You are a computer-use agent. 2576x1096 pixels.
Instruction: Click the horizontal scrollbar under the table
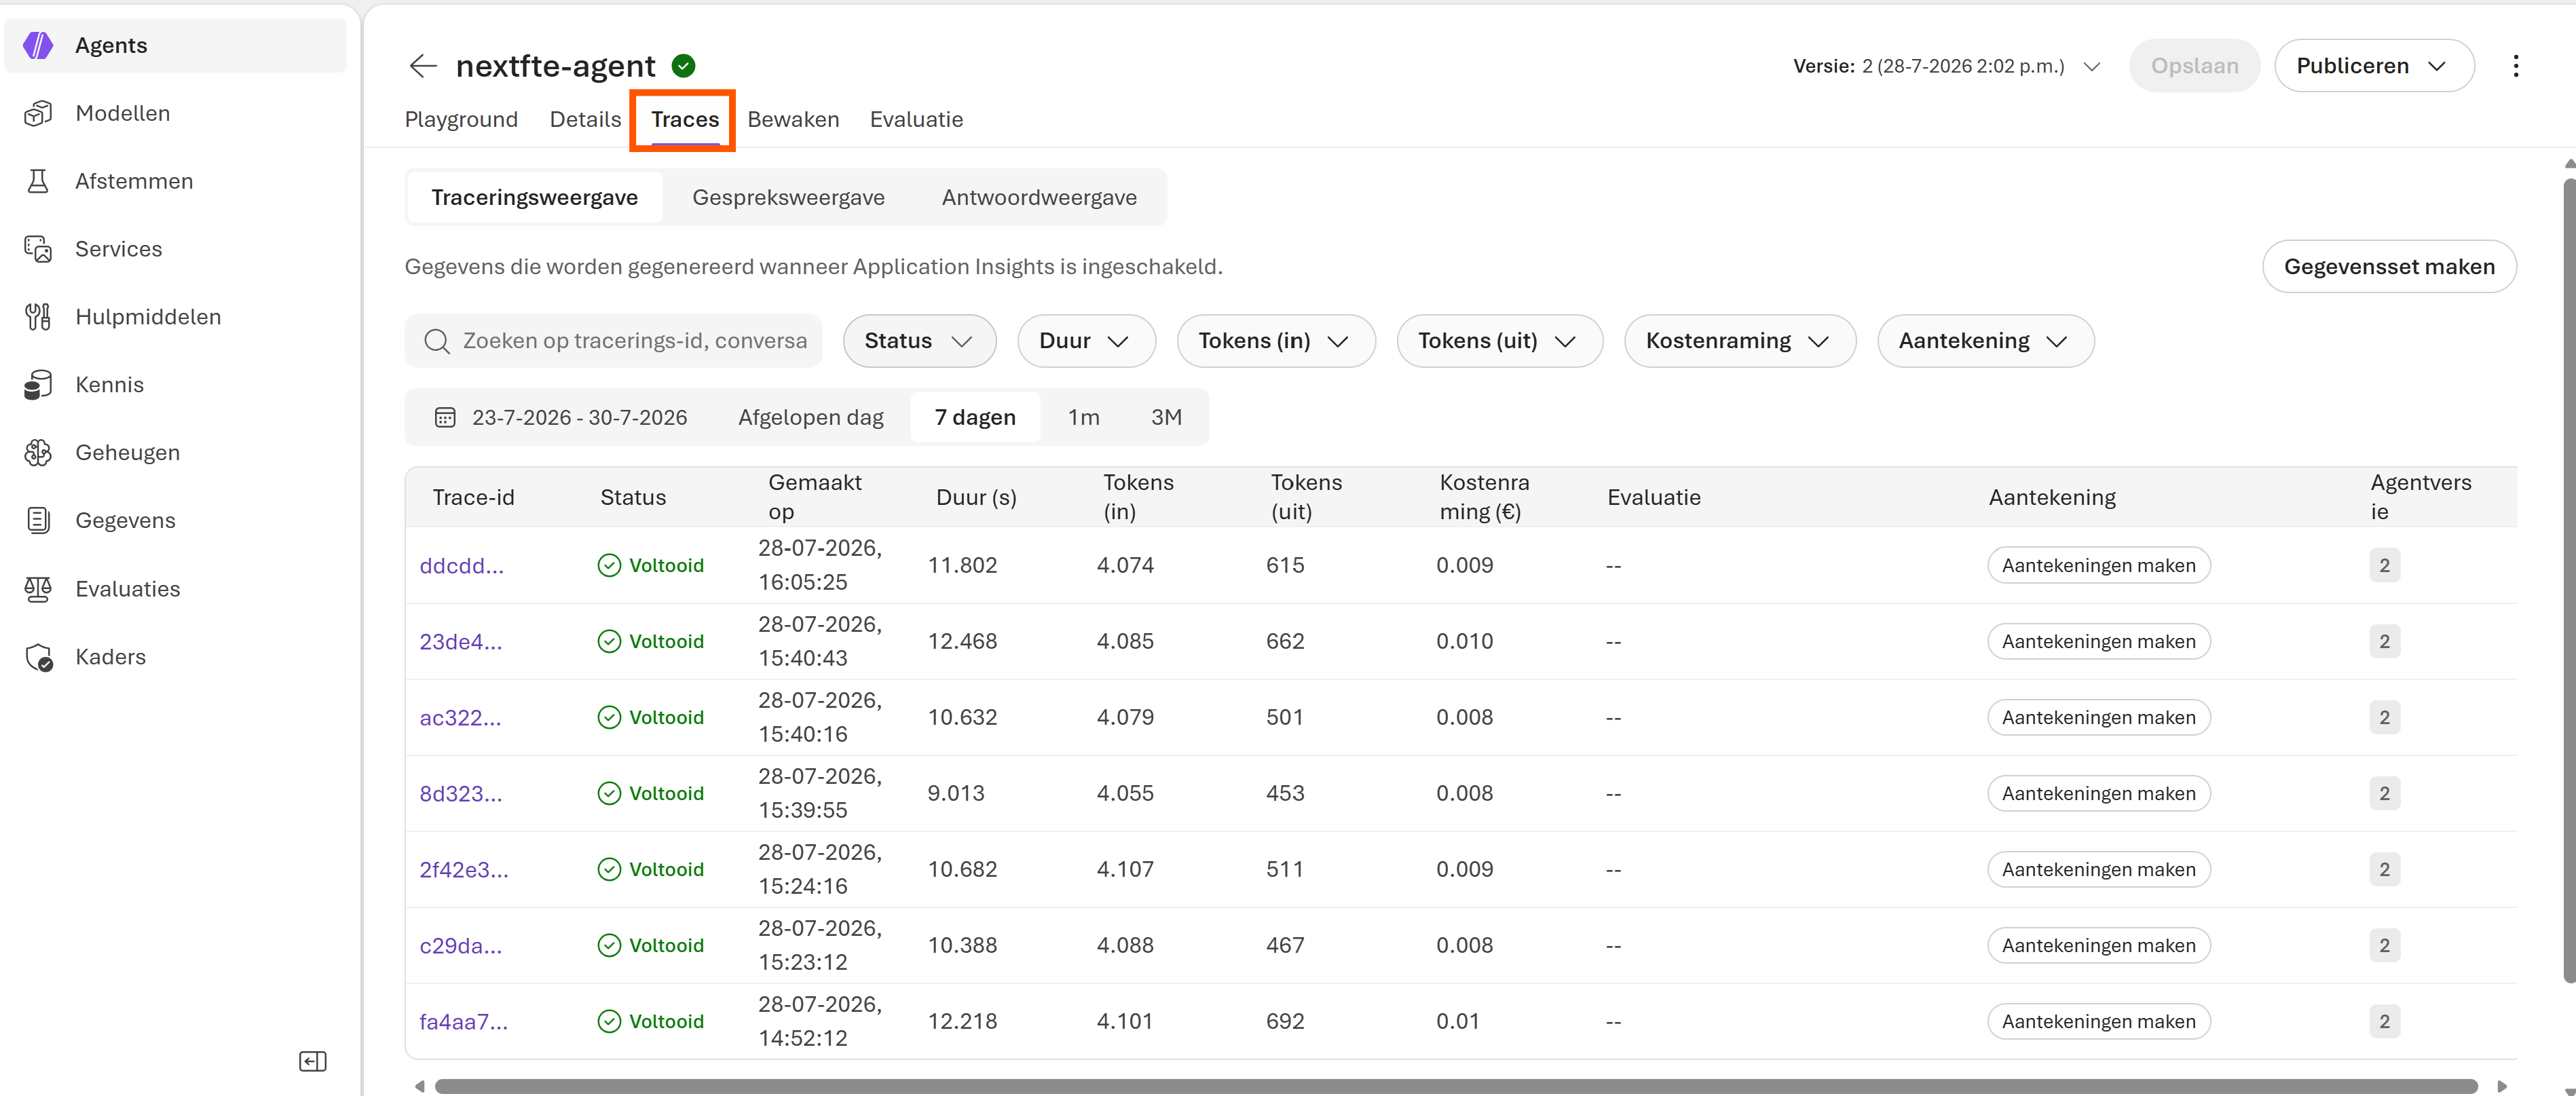tap(1455, 1086)
